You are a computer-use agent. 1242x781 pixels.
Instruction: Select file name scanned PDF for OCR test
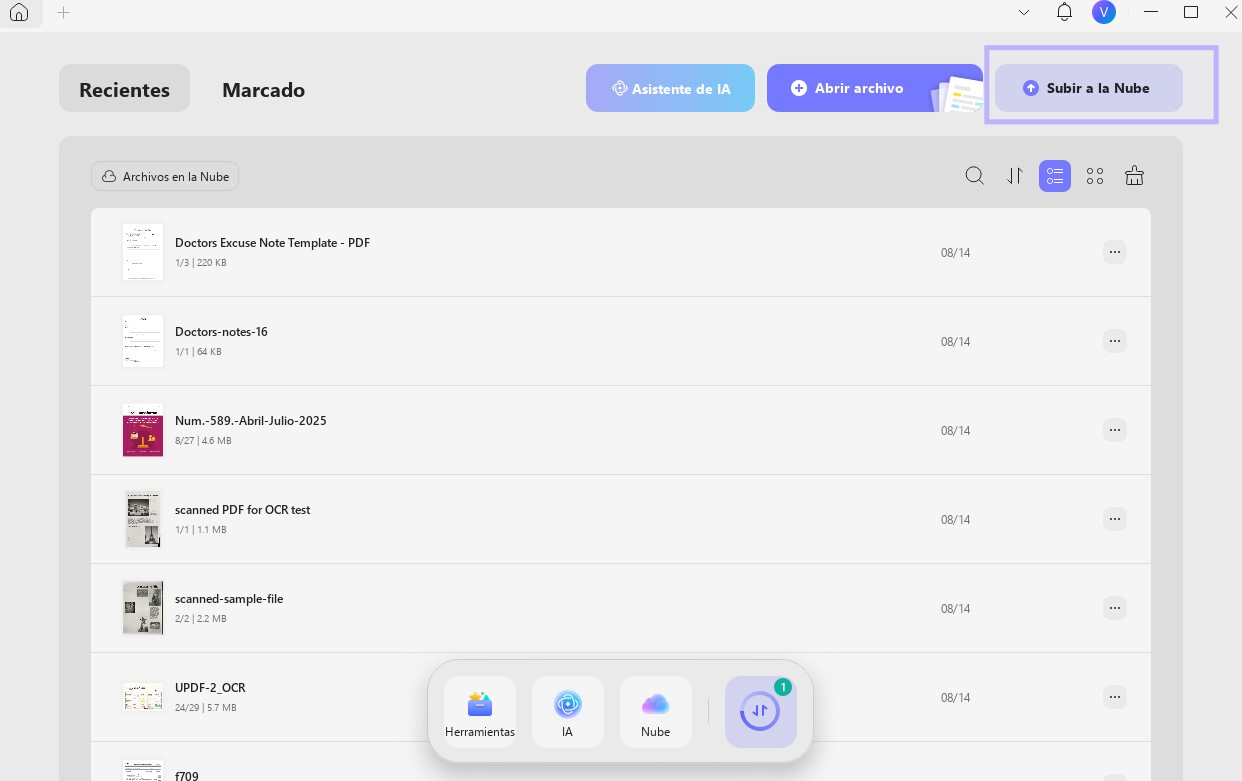pyautogui.click(x=242, y=510)
